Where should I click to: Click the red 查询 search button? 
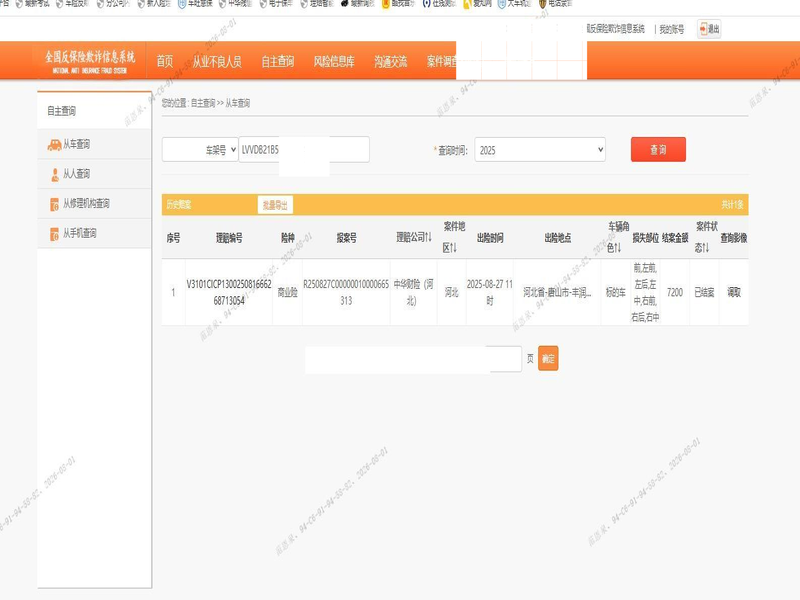658,149
